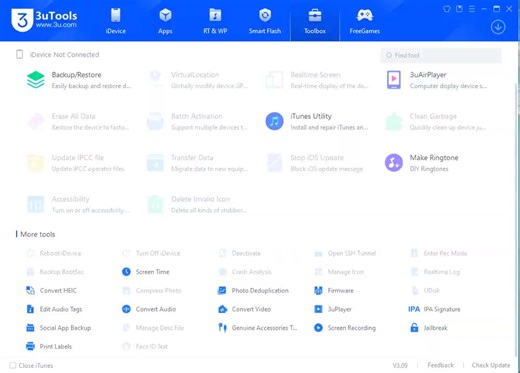Viewport: 520px width, 373px height.
Task: Click the Manage Icon entry
Action: click(339, 272)
